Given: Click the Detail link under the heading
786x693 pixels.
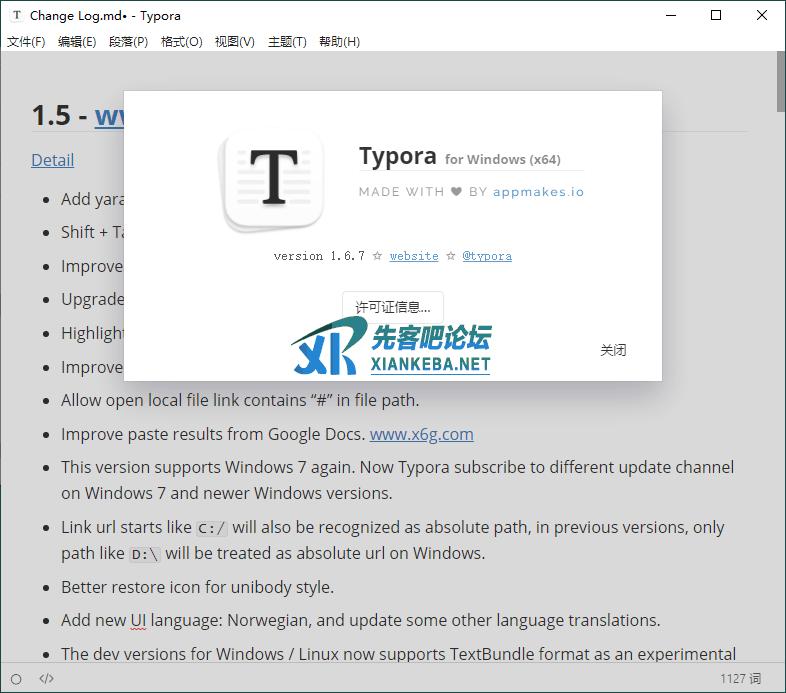Looking at the screenshot, I should pos(52,160).
